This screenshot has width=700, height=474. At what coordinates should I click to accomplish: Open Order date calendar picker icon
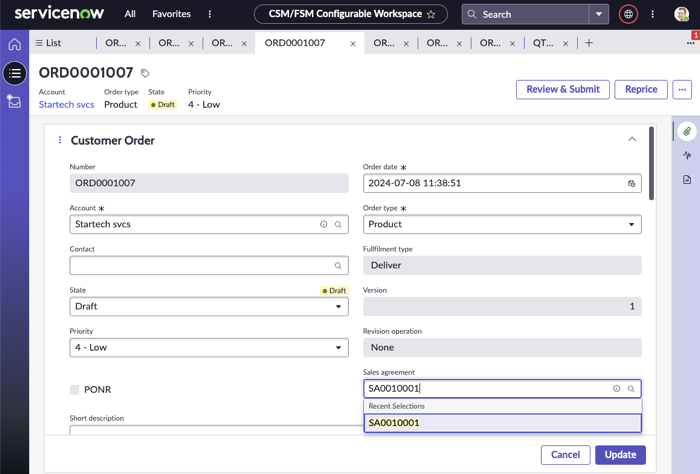[x=631, y=183]
